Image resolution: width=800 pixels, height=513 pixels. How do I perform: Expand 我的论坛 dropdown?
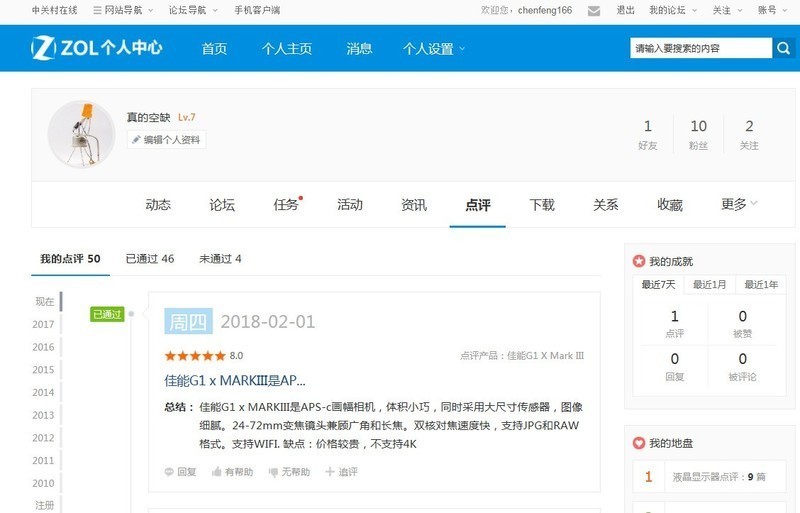pos(694,11)
